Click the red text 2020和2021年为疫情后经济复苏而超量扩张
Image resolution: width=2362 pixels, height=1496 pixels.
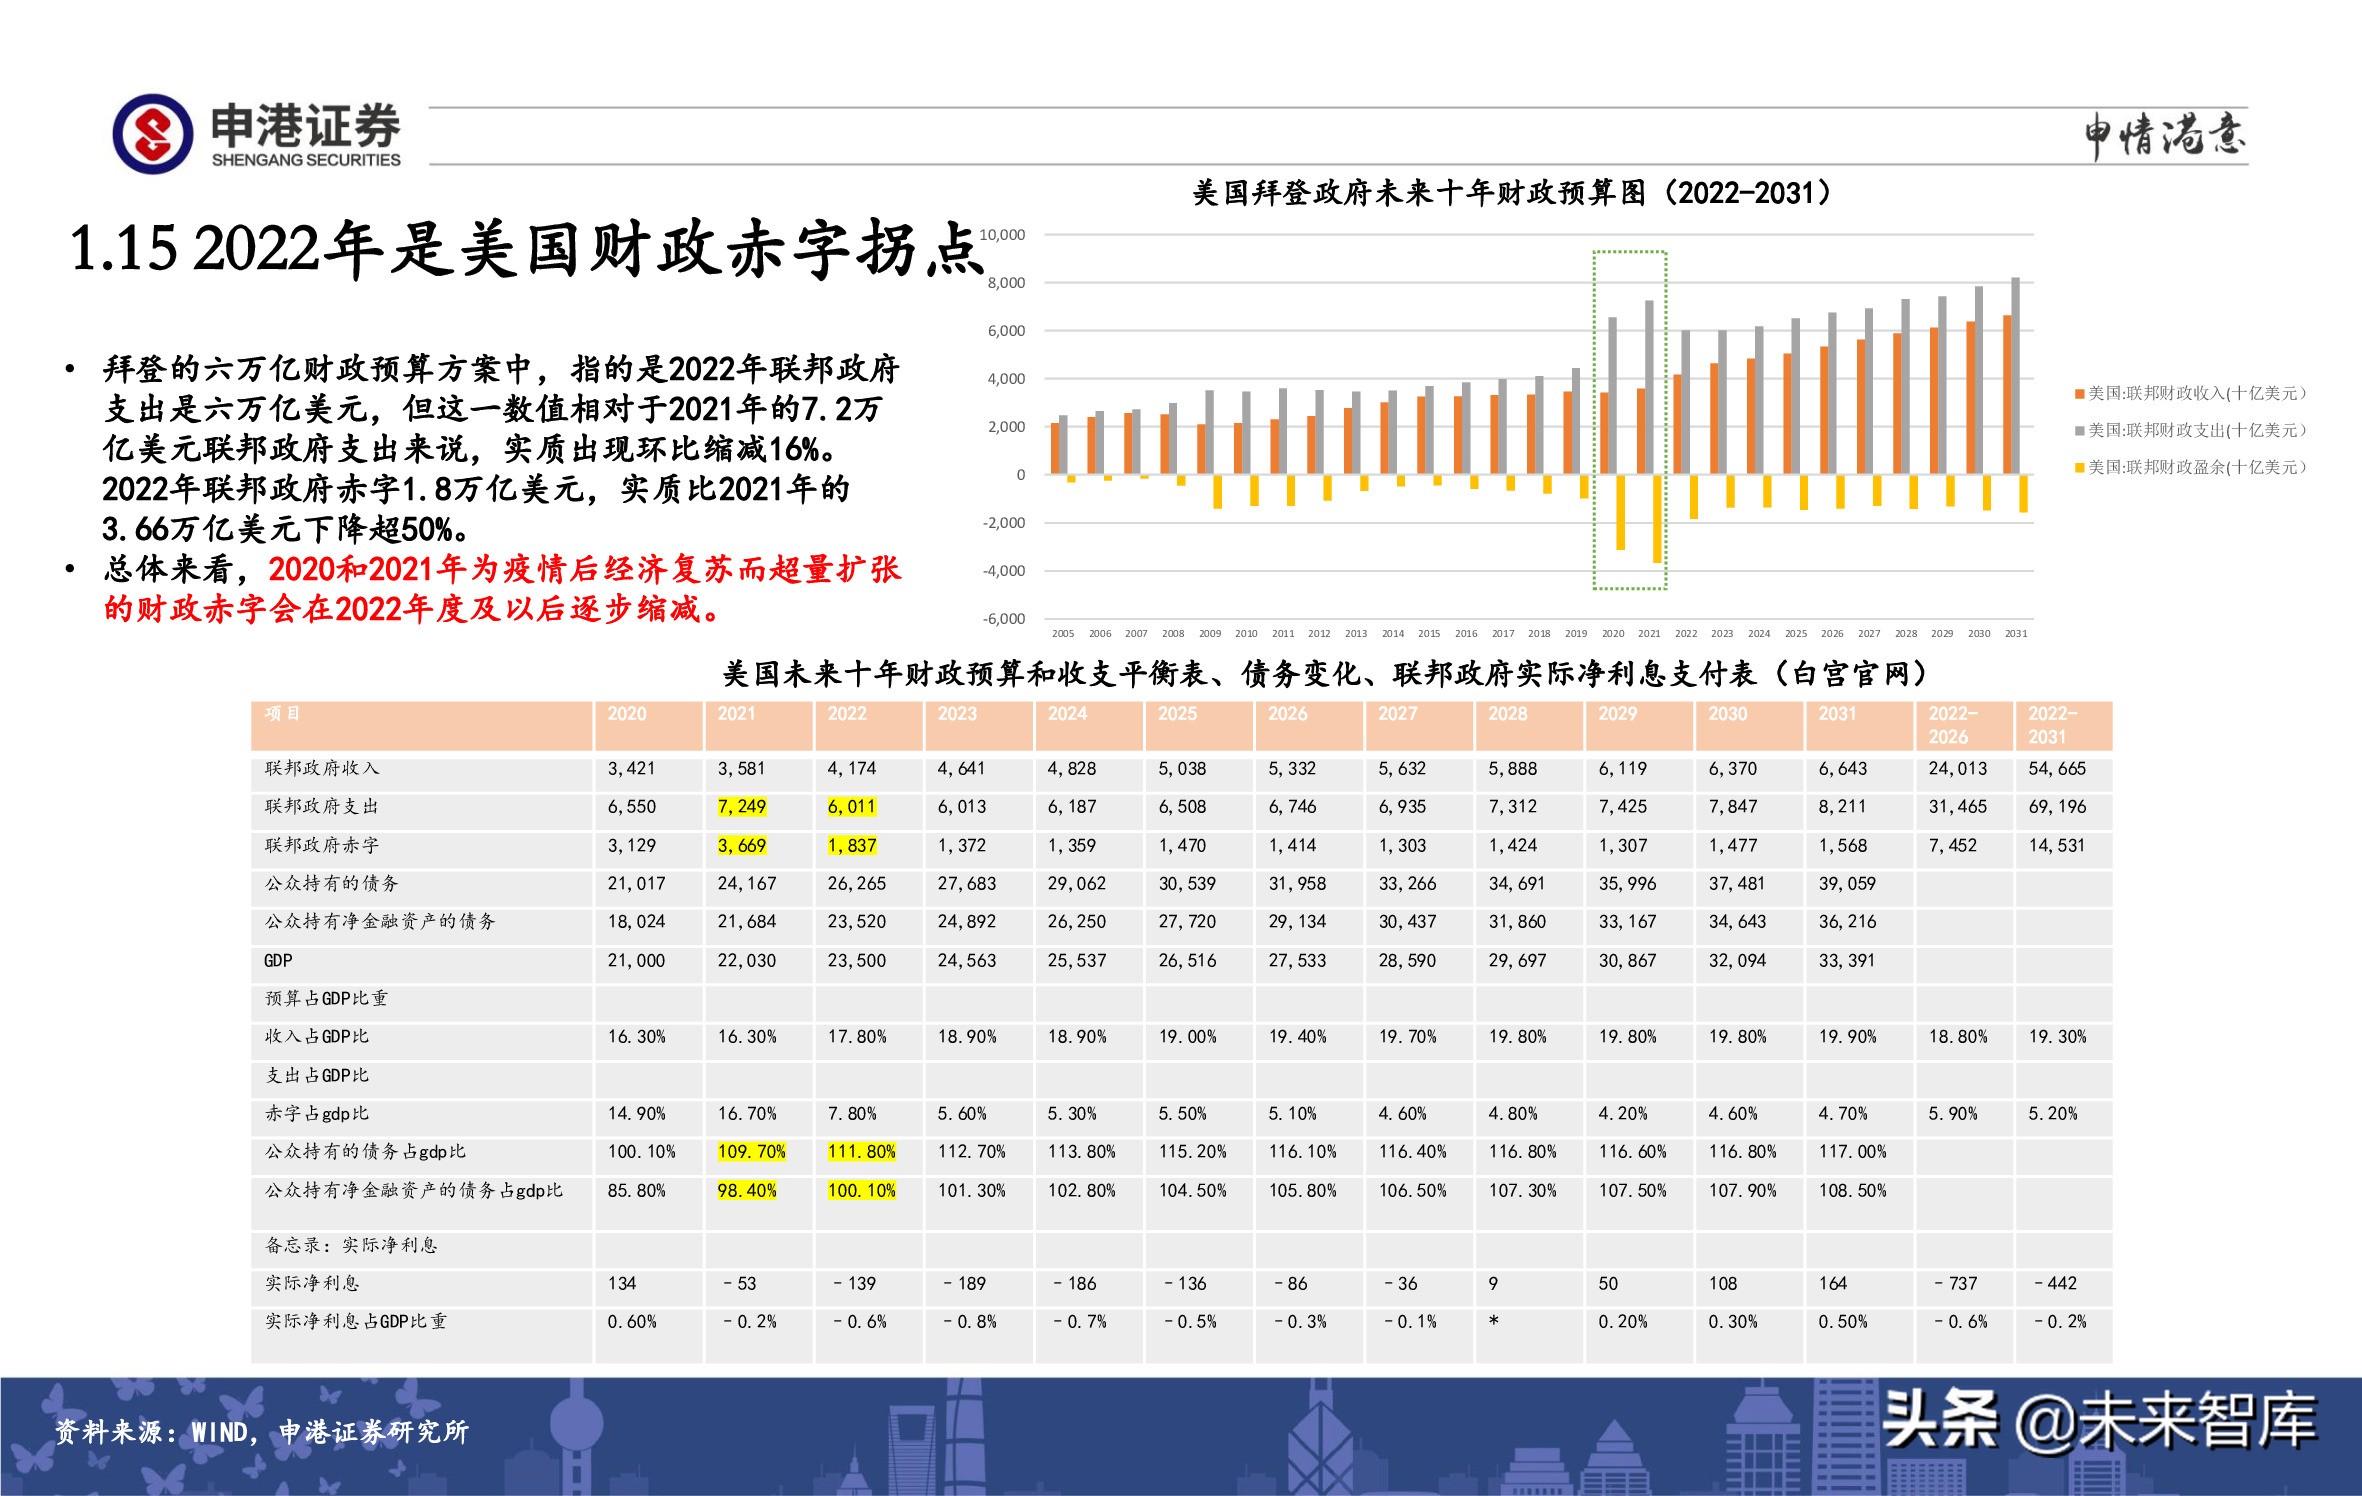click(x=585, y=569)
